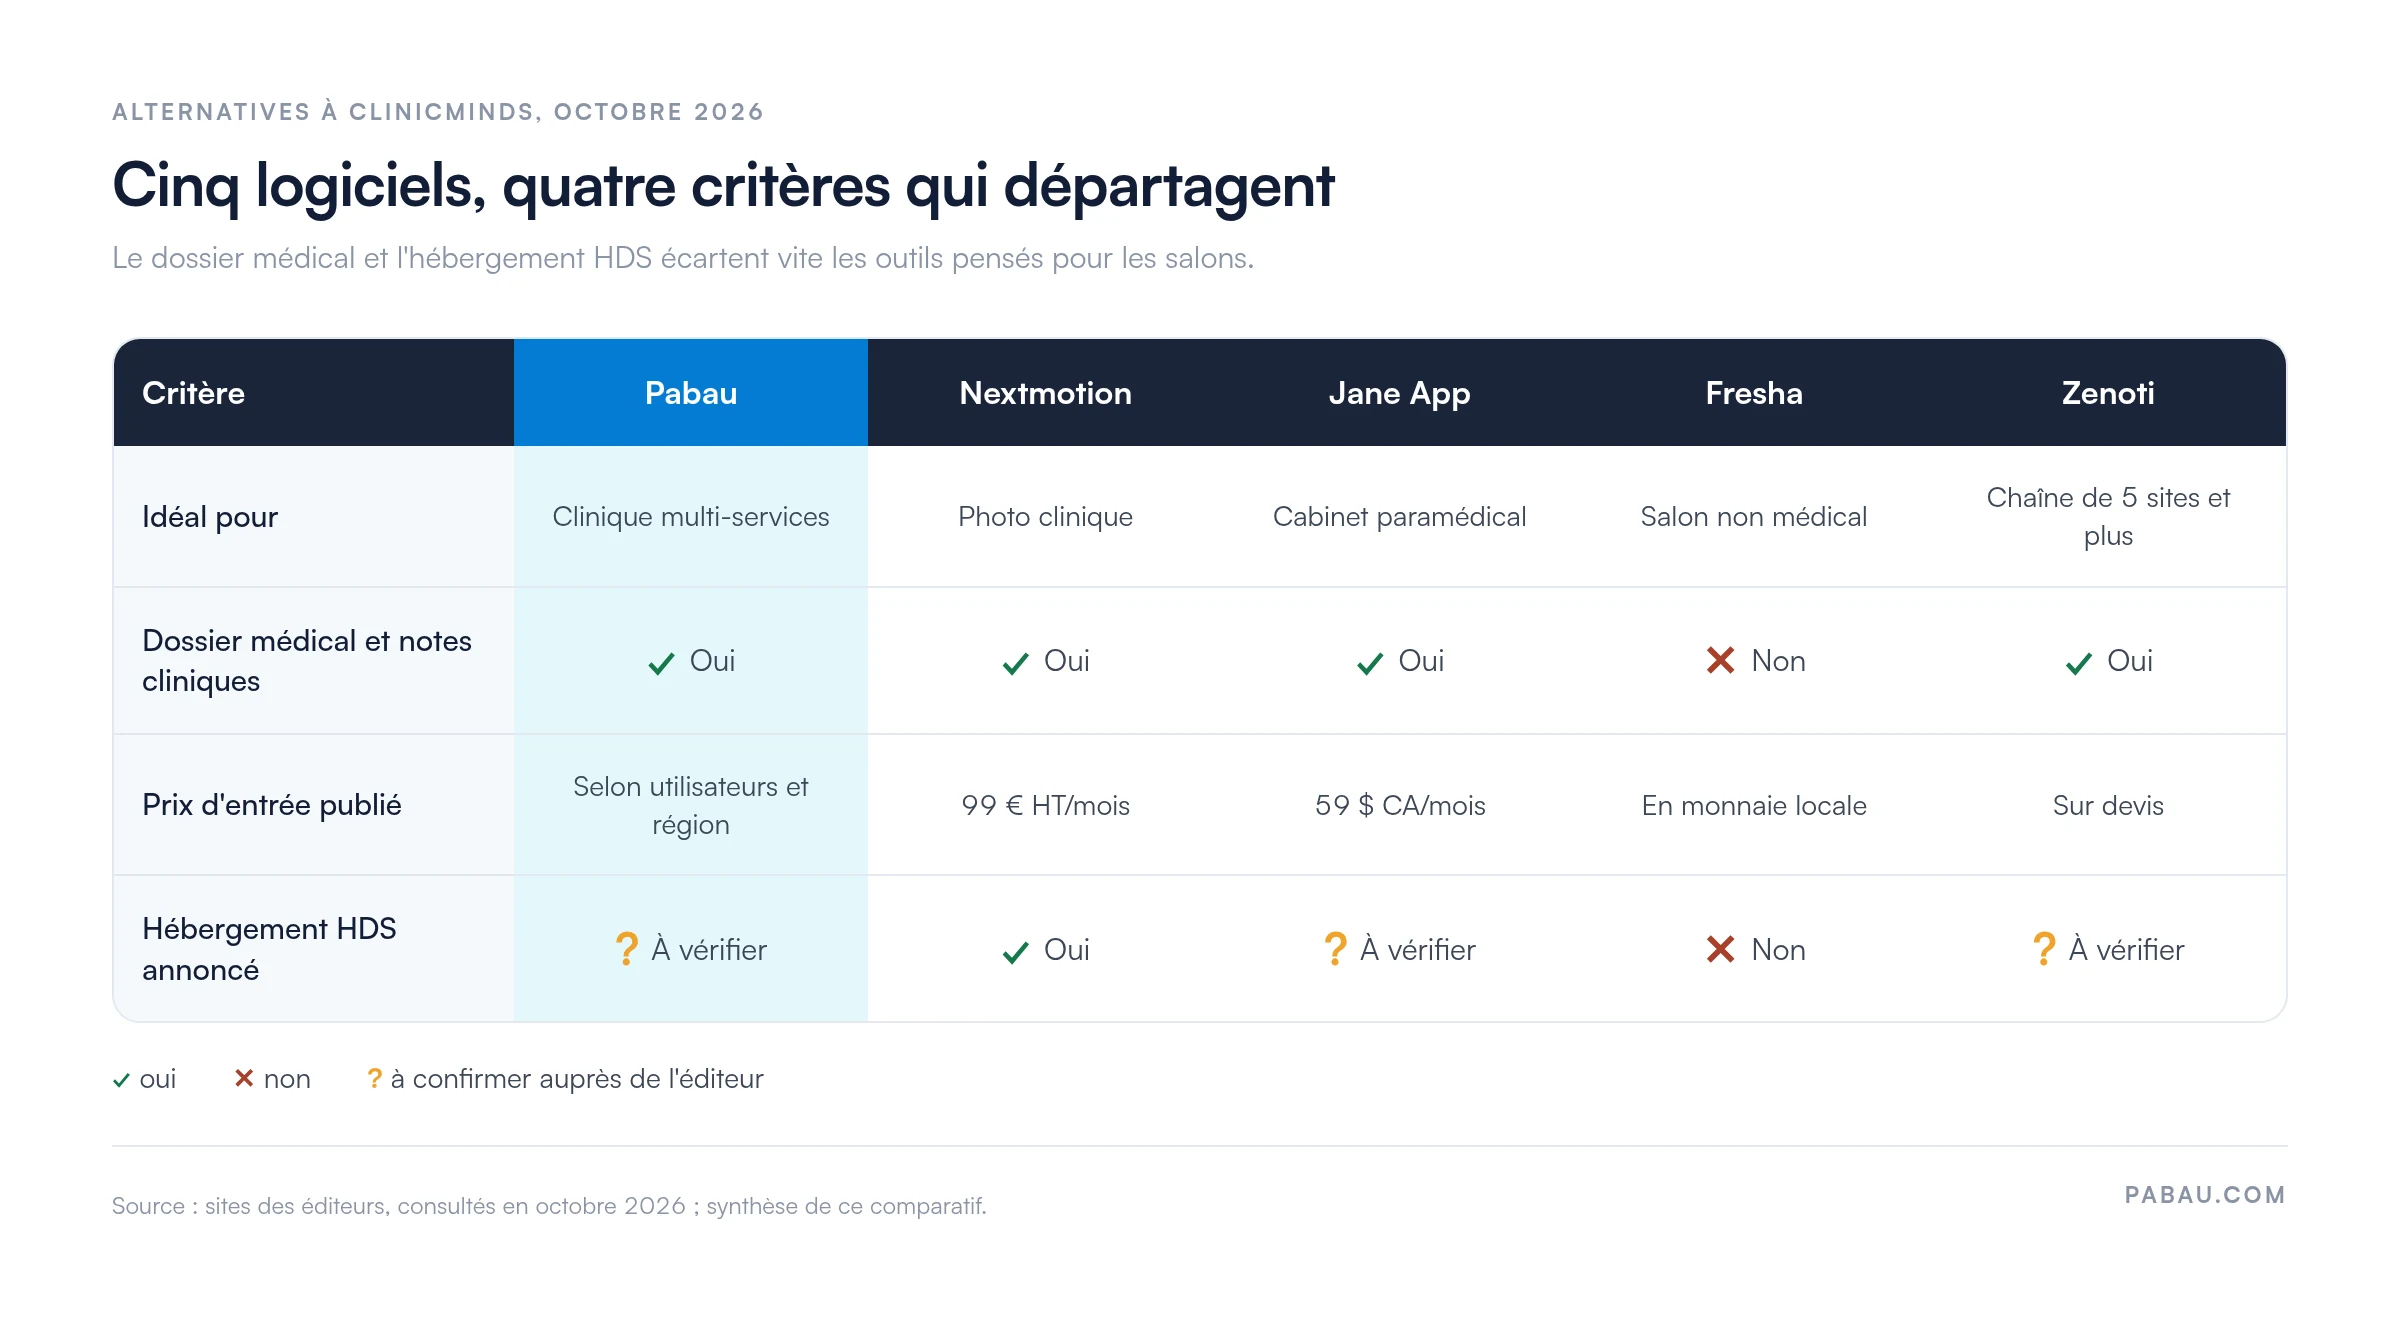This screenshot has width=2400, height=1330.
Task: Select the Critère column header
Action: coord(314,392)
